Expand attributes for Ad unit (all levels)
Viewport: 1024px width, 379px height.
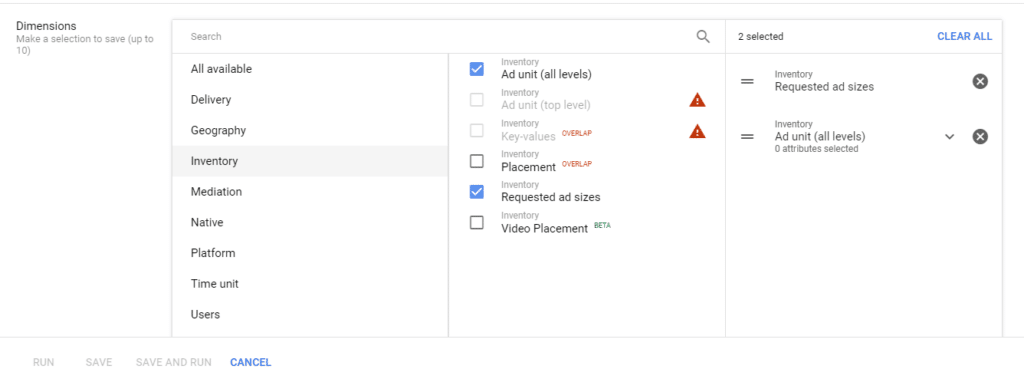click(950, 137)
